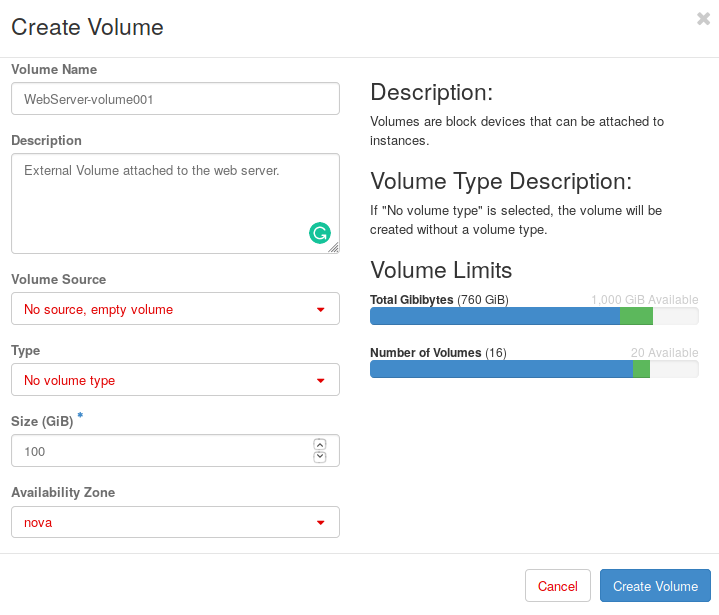Grab the Description textarea resize handle
Image resolution: width=719 pixels, height=615 pixels.
pos(333,247)
